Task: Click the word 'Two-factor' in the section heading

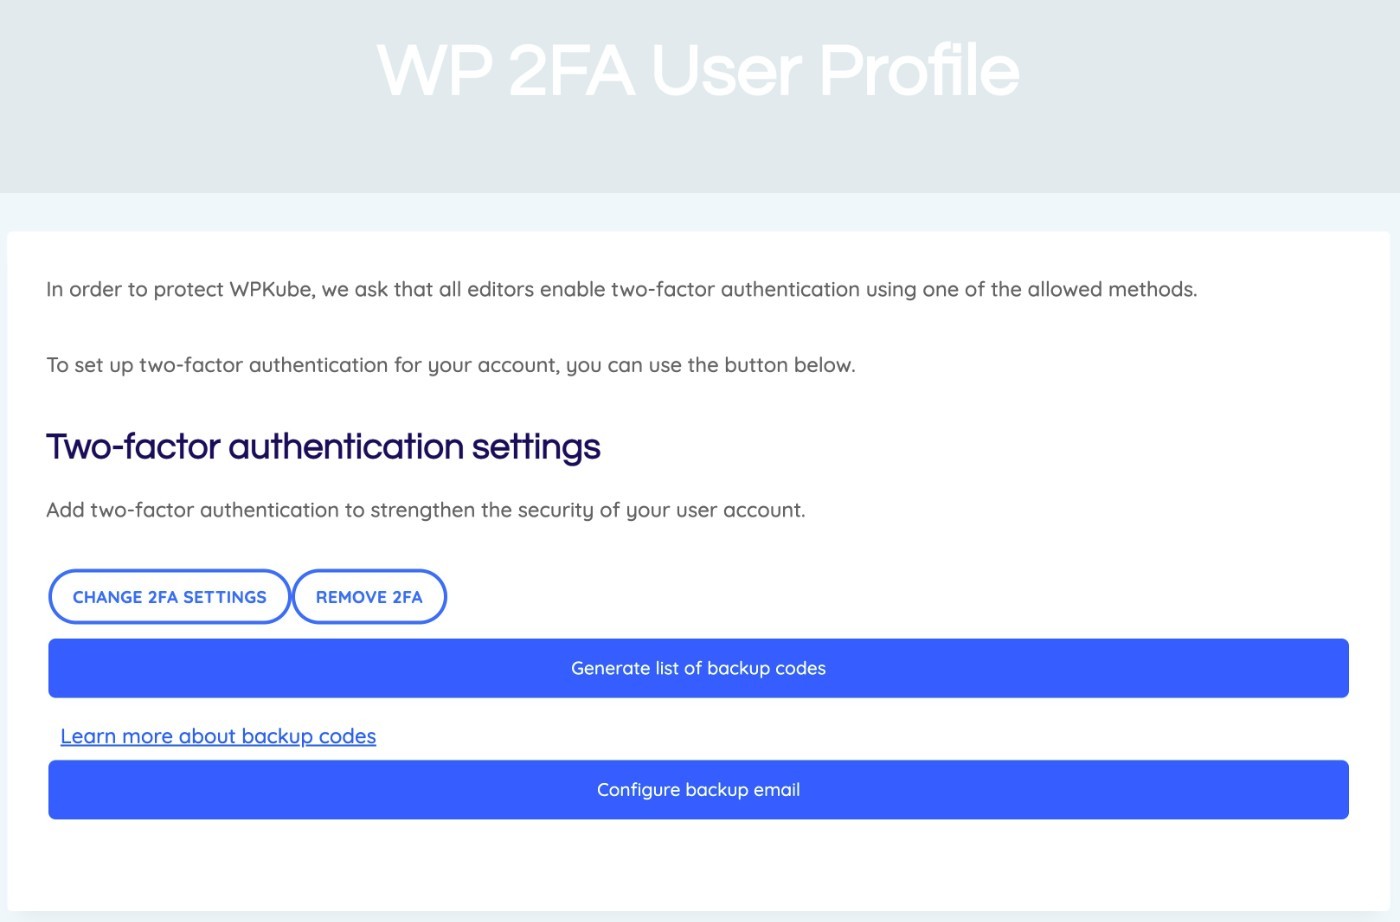Action: pos(133,447)
